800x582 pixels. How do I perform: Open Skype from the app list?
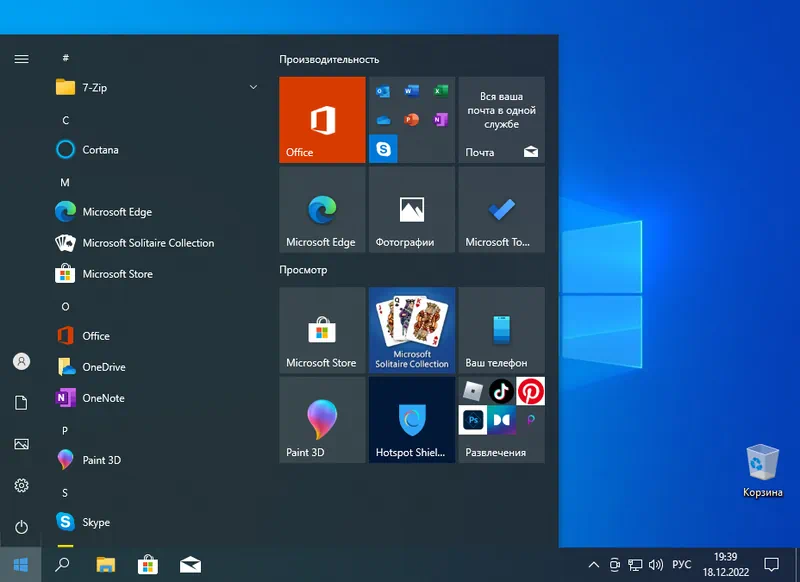click(x=156, y=522)
